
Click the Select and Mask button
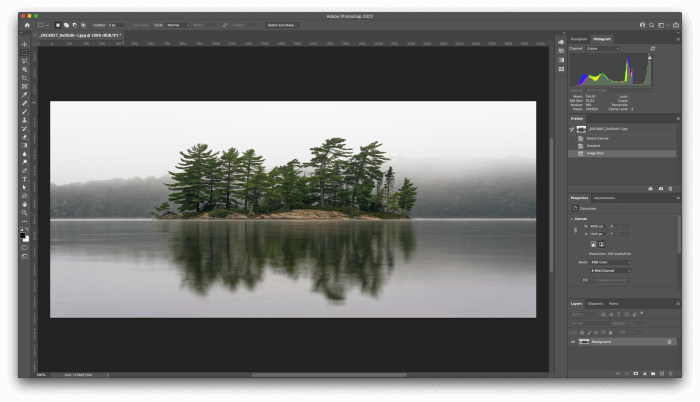281,24
